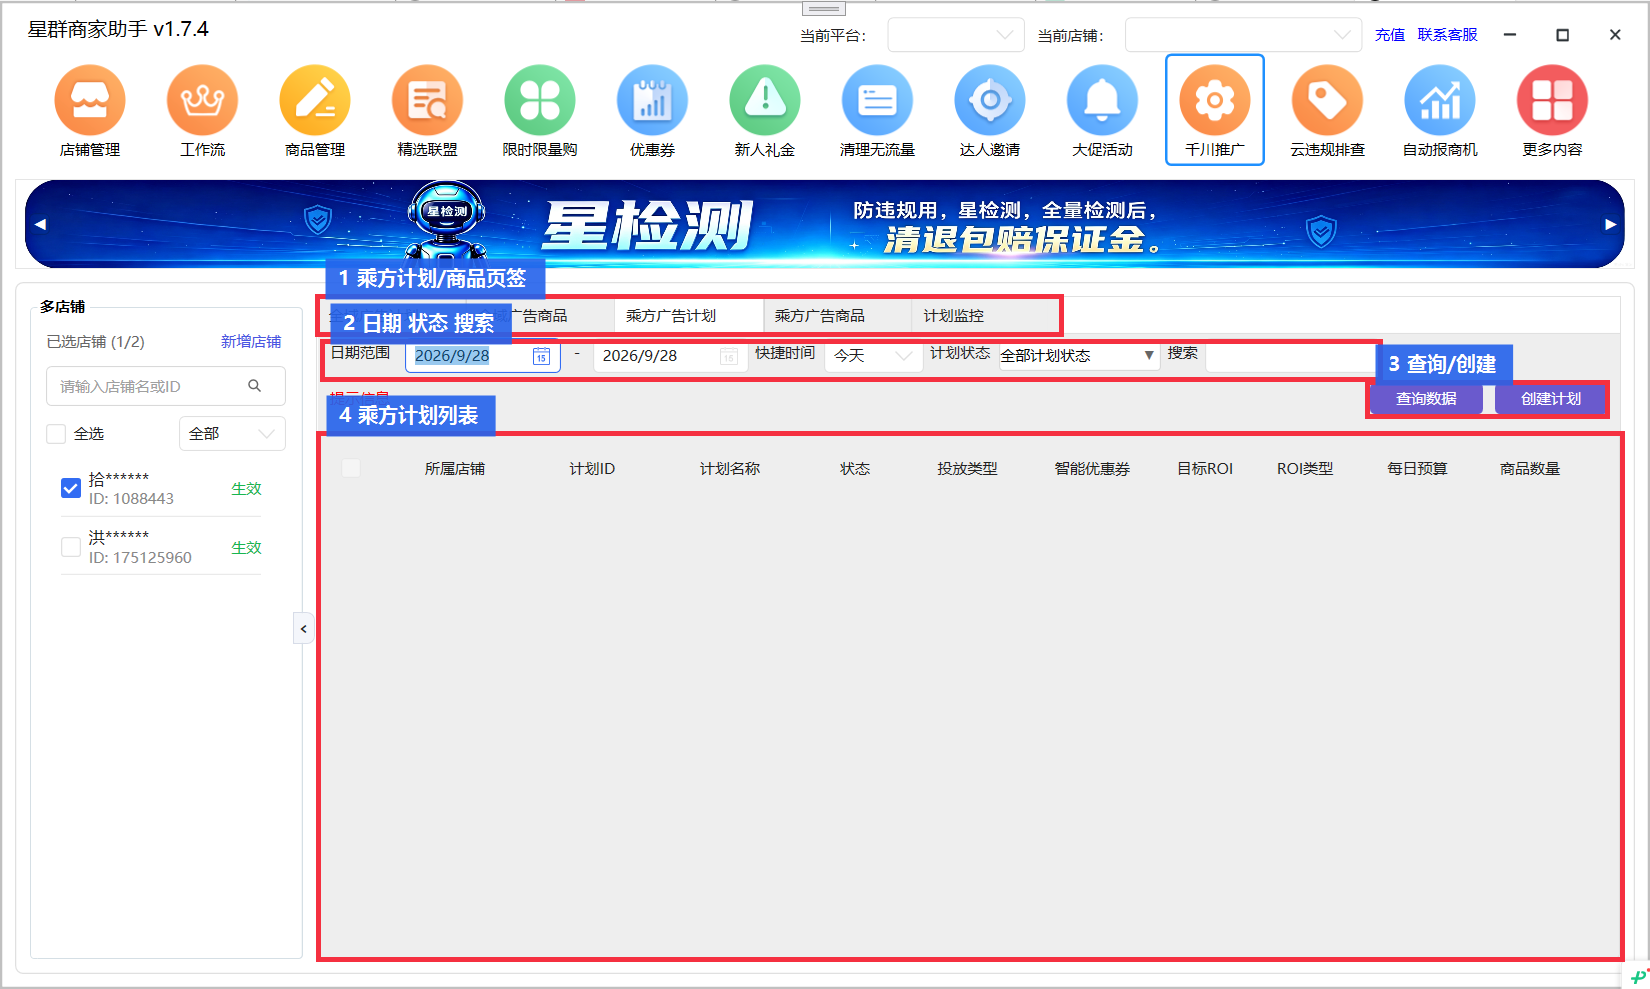Open the 快捷时间 今天 dropdown
The height and width of the screenshot is (989, 1650).
pyautogui.click(x=873, y=356)
